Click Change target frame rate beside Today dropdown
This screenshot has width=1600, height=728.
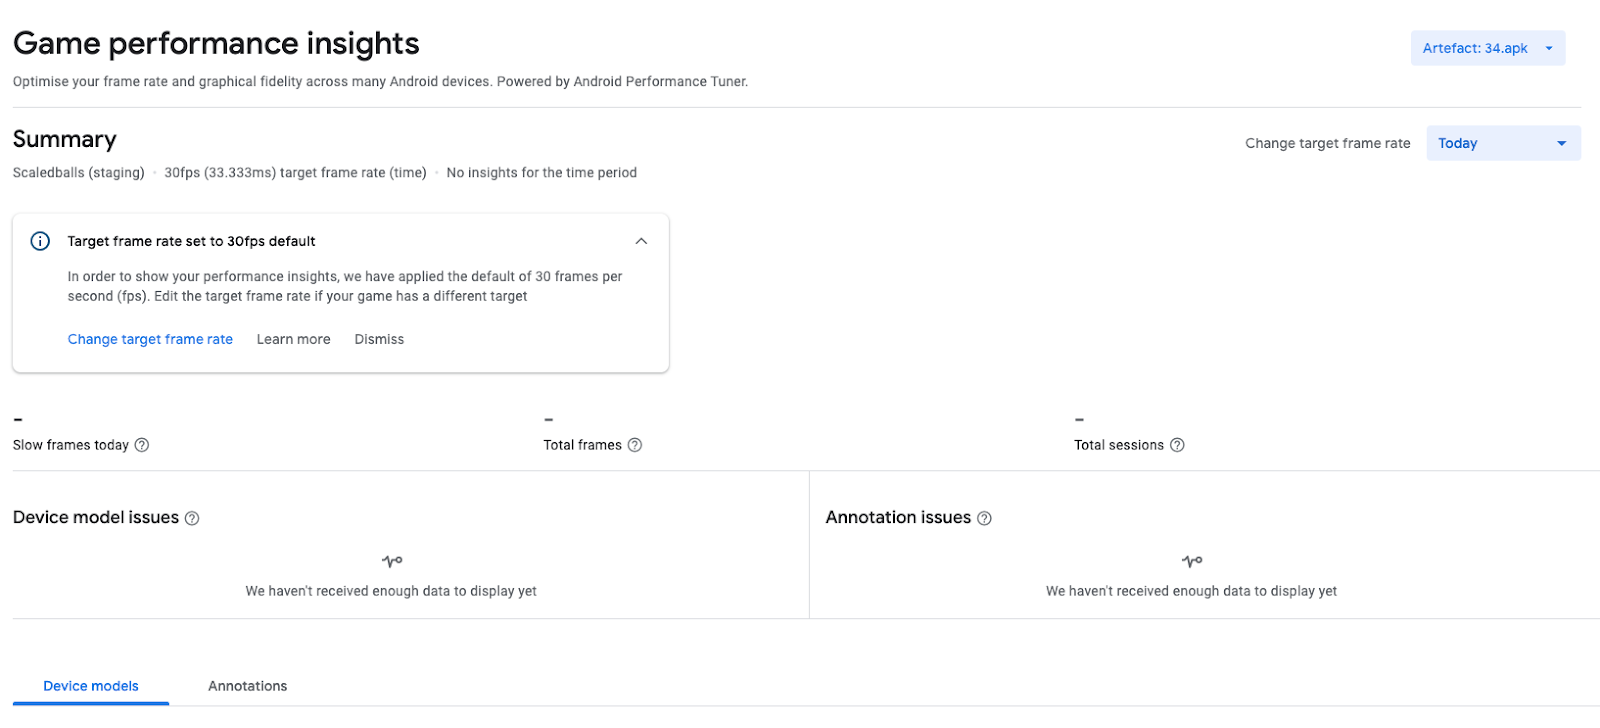point(1327,143)
